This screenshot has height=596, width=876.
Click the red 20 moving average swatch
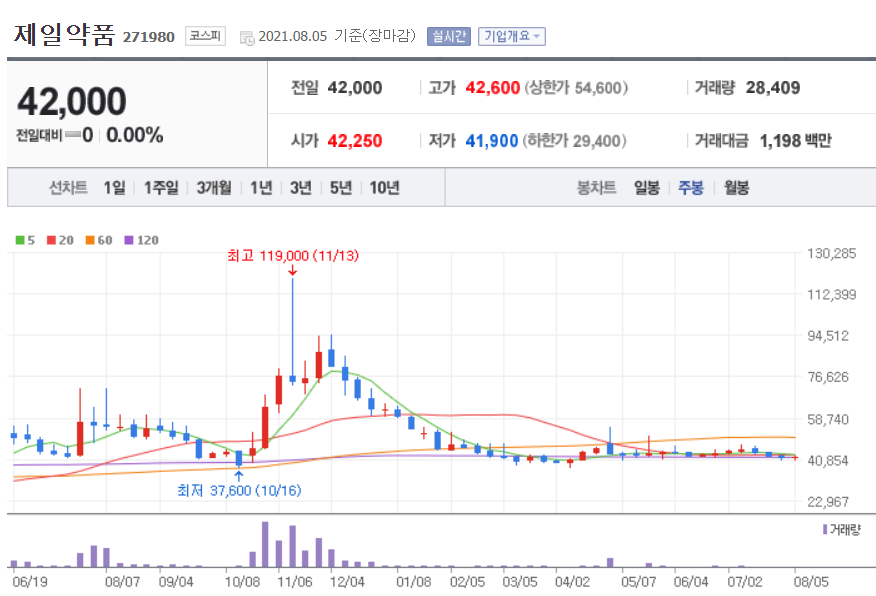(51, 240)
